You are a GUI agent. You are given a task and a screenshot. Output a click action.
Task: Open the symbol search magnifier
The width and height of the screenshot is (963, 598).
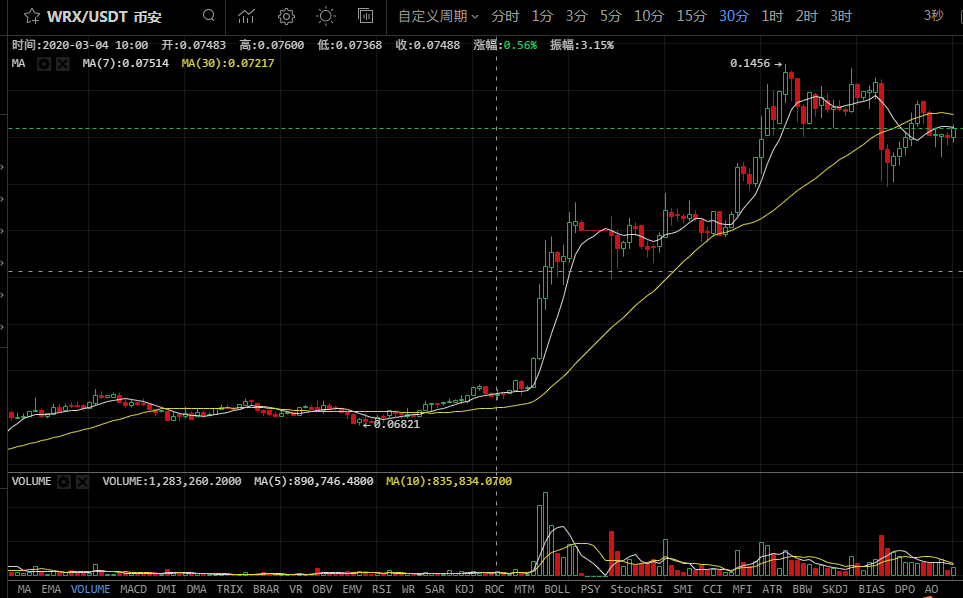[x=209, y=15]
